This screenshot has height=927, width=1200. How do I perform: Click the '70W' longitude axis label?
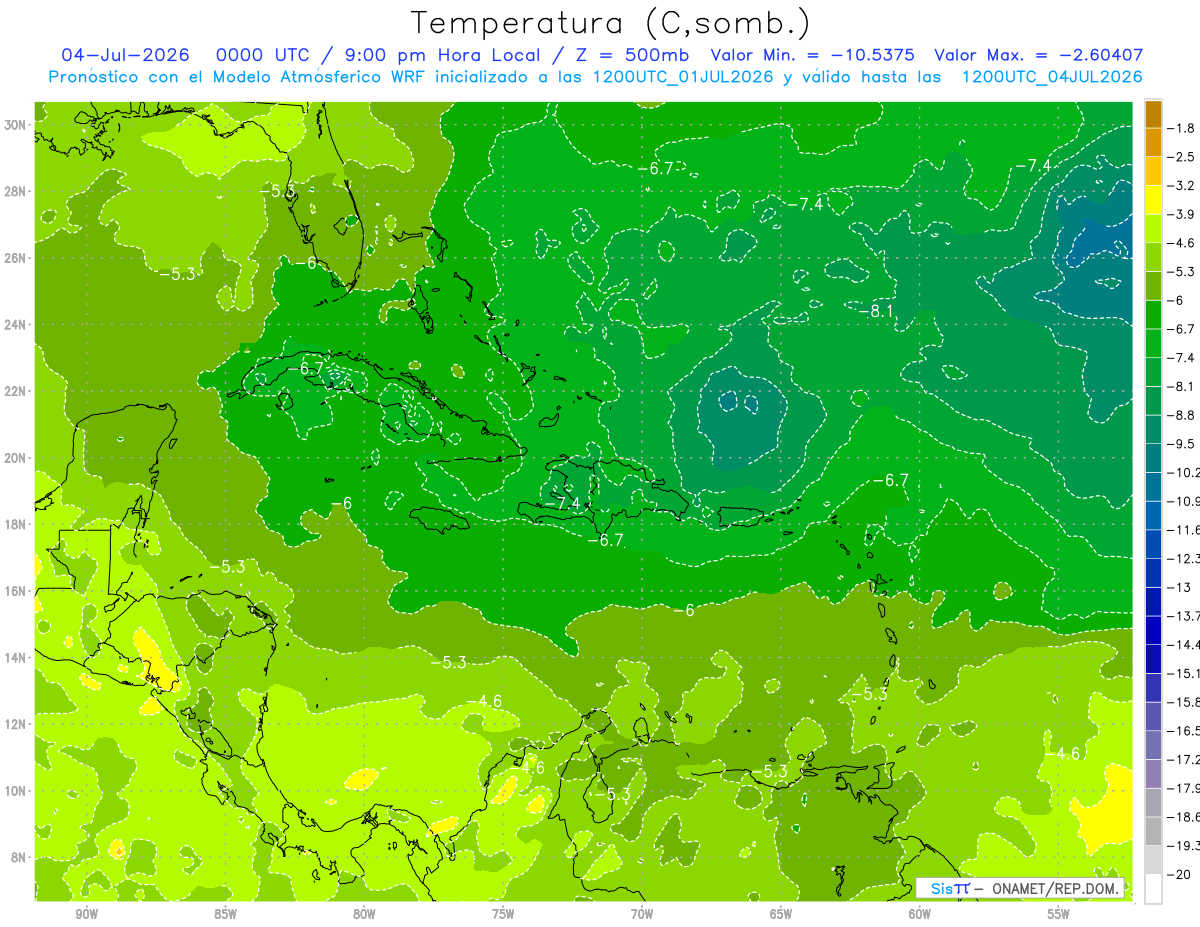(x=642, y=916)
